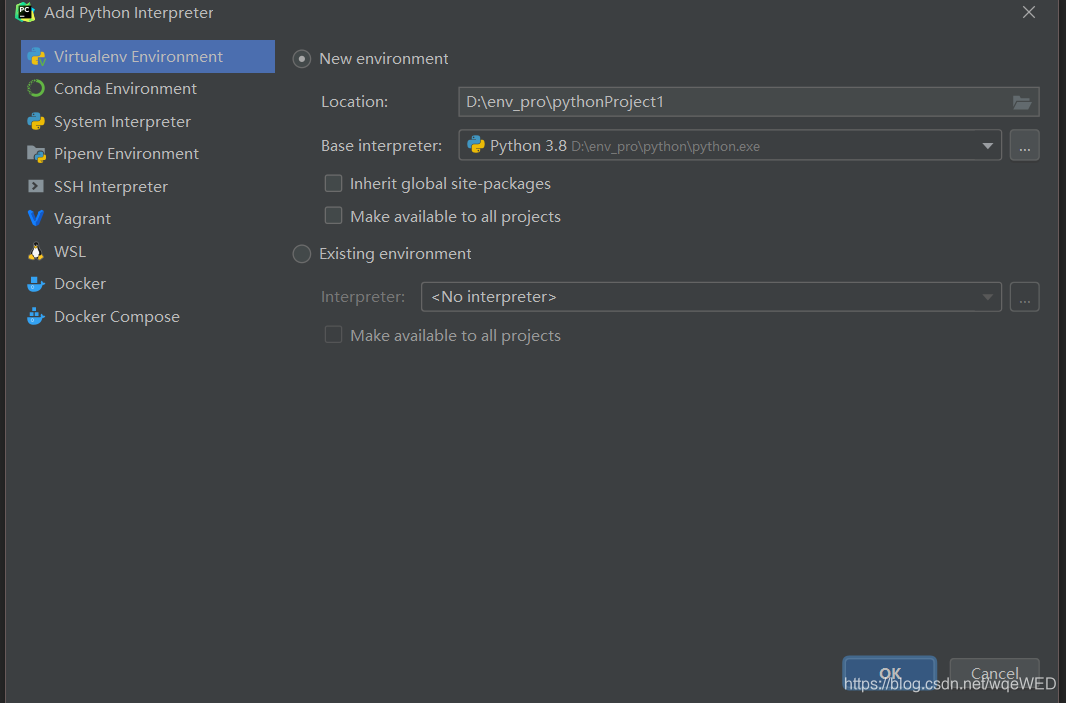The width and height of the screenshot is (1066, 703).
Task: Expand the Interpreter dropdown arrow
Action: [987, 297]
